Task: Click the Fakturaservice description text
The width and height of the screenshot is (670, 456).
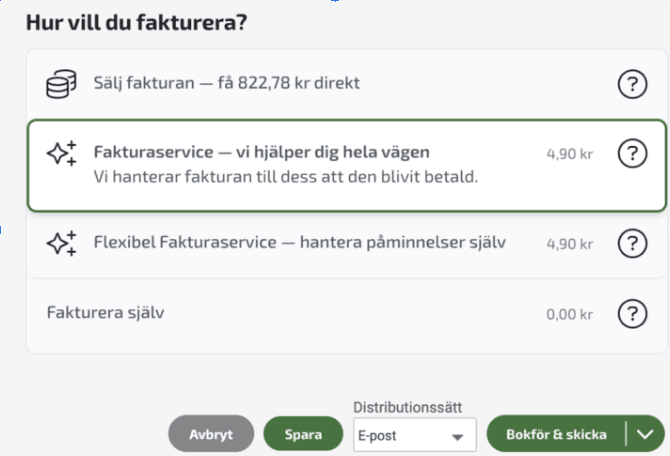Action: tap(286, 178)
